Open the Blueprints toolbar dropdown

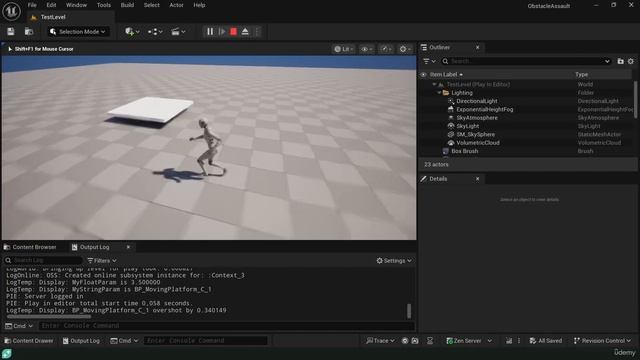155,31
